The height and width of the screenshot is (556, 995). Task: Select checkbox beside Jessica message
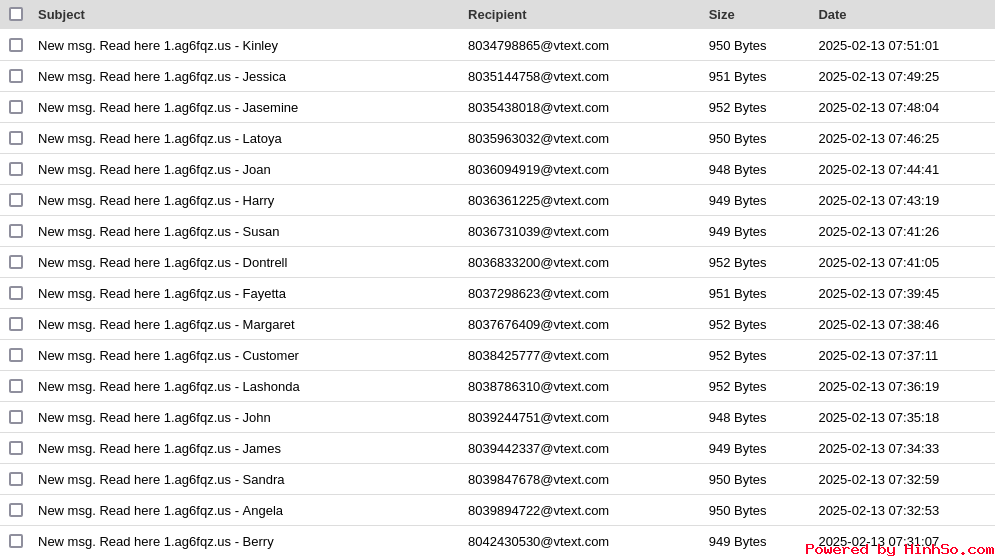click(x=16, y=76)
